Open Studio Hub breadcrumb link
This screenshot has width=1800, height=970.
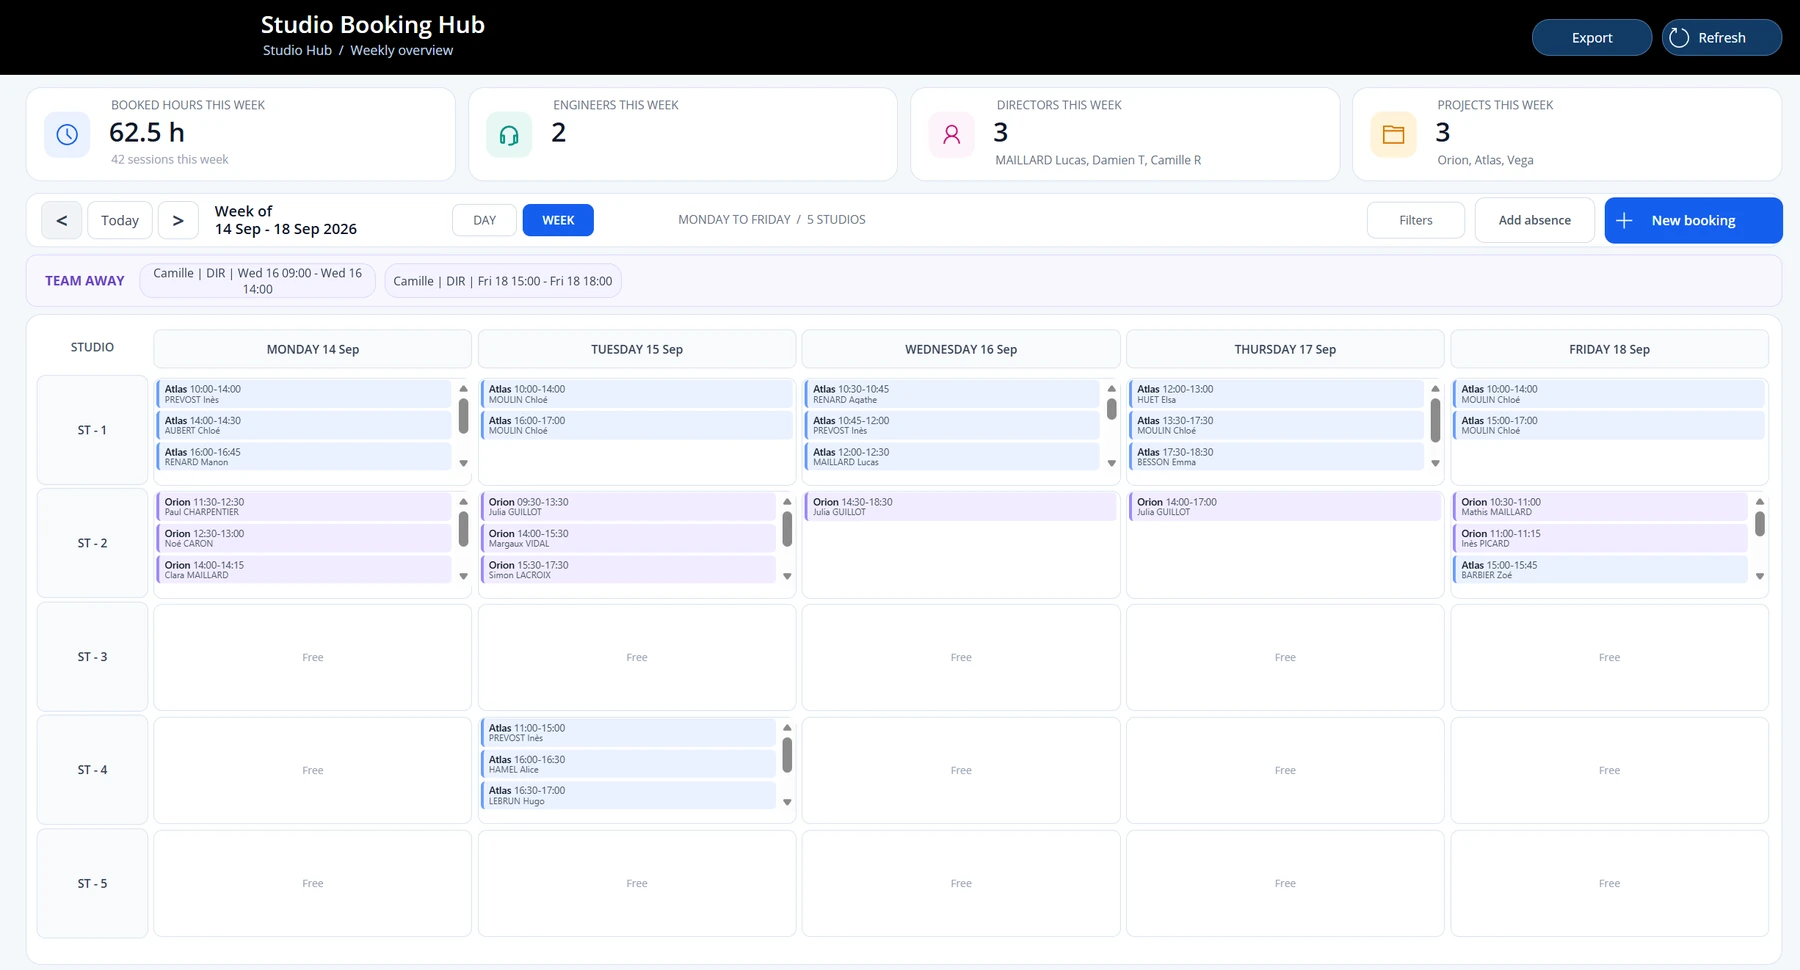pos(297,50)
